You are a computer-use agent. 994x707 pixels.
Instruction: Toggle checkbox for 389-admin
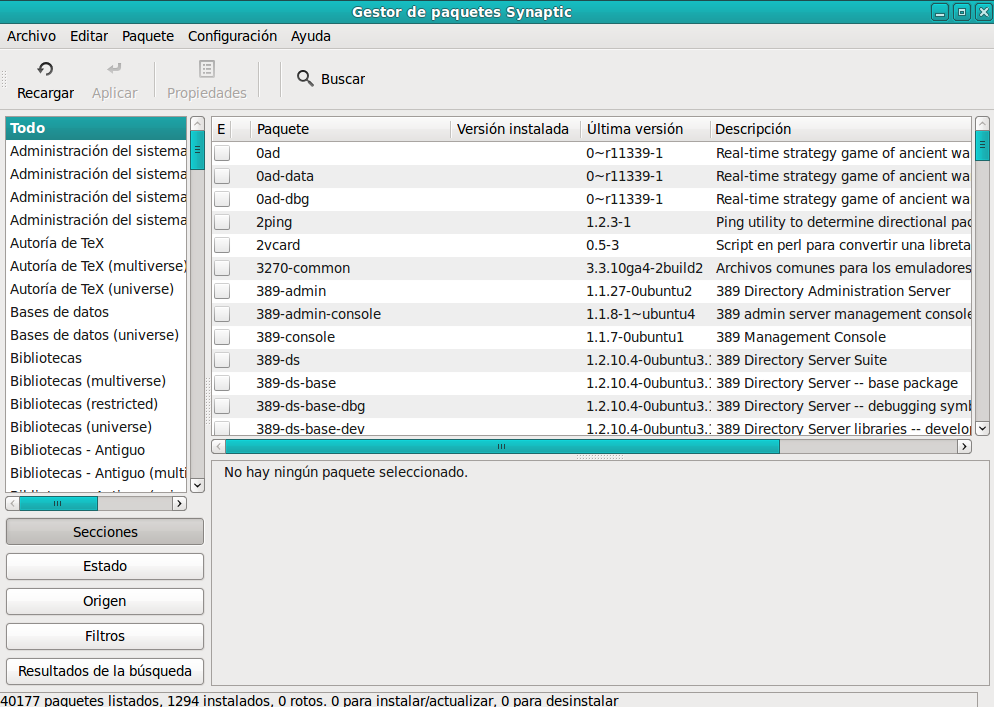(222, 291)
